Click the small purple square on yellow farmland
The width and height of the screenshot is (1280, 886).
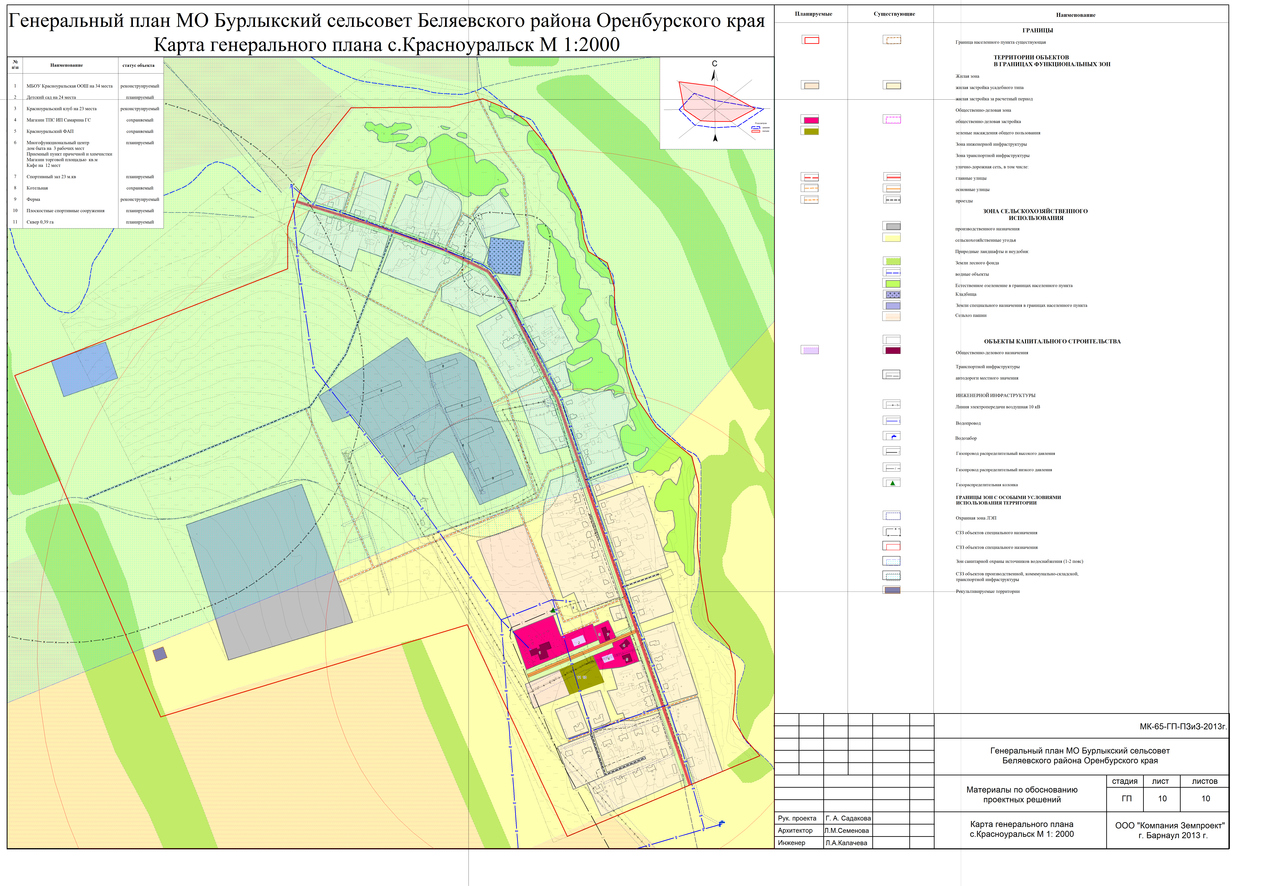(x=160, y=654)
